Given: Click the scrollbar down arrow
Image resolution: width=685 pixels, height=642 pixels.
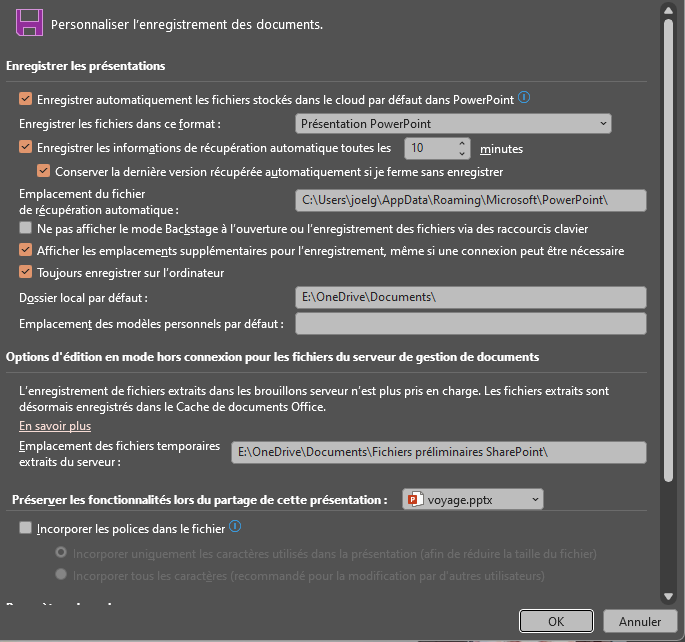Looking at the screenshot, I should point(668,596).
